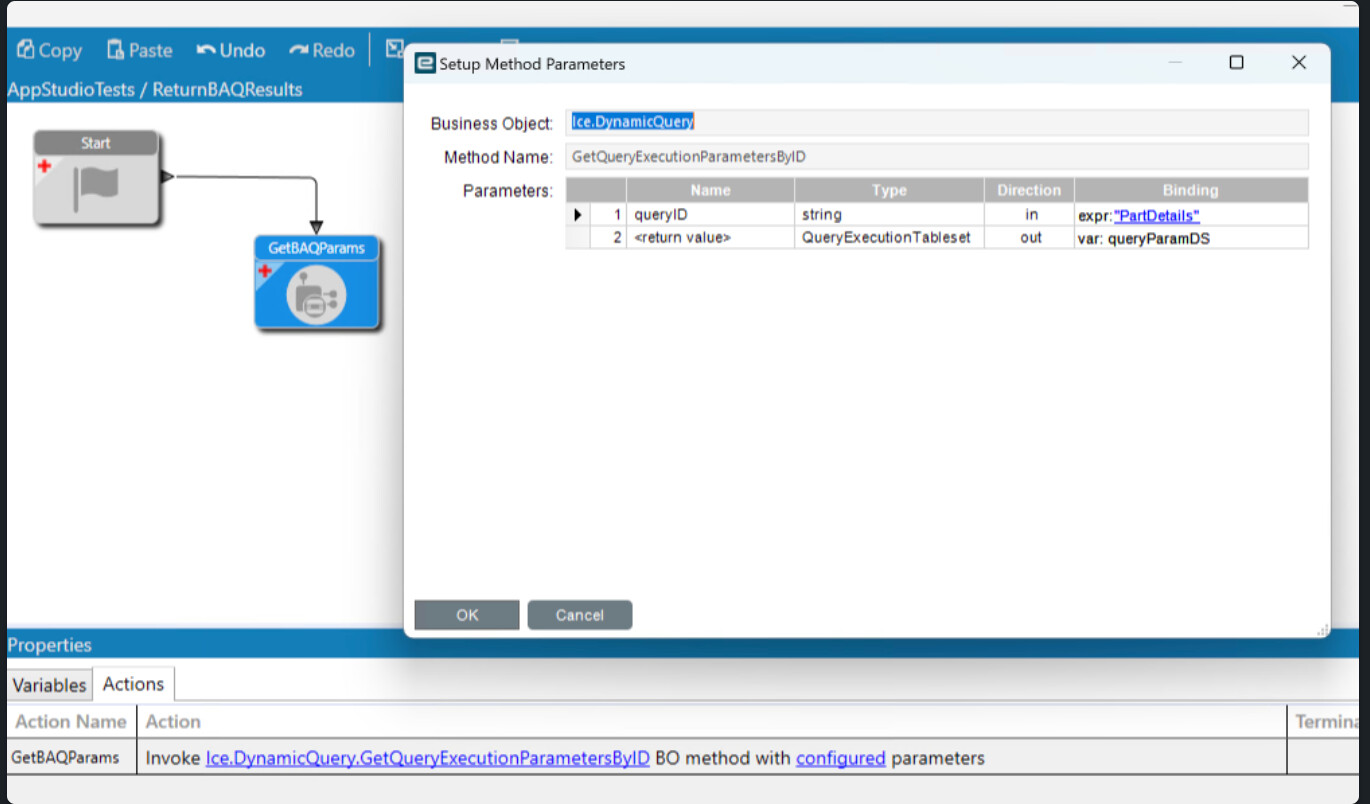Click the Copy toolbar button
1370x804 pixels.
coord(49,50)
